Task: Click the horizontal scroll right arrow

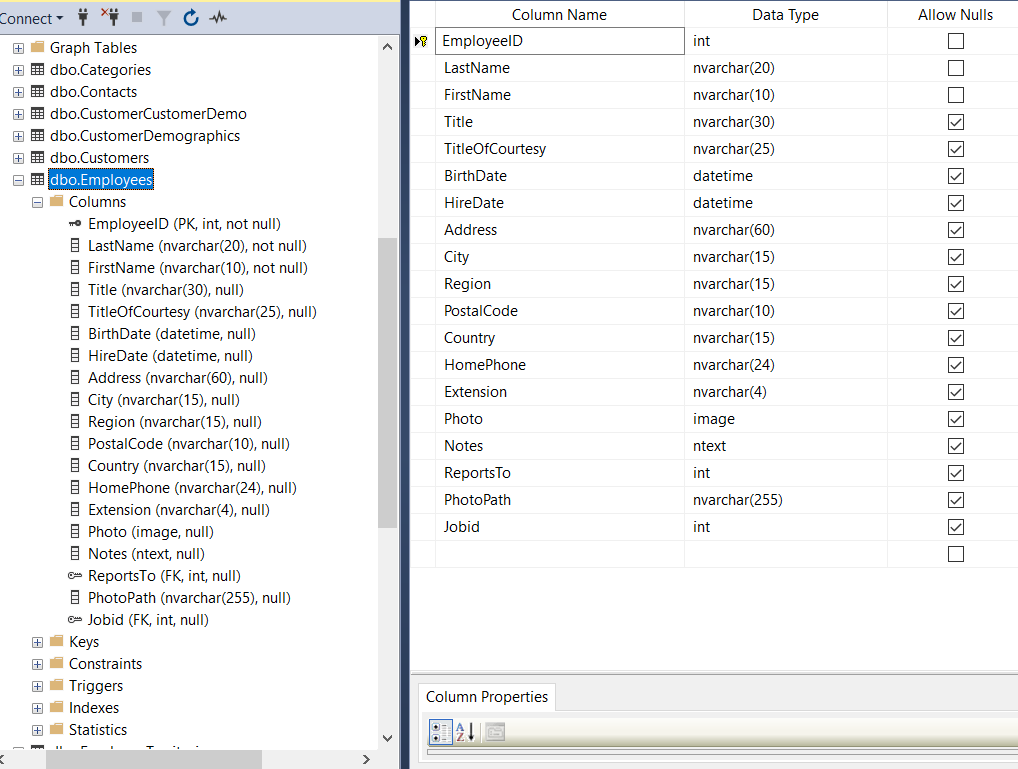Action: pyautogui.click(x=366, y=759)
